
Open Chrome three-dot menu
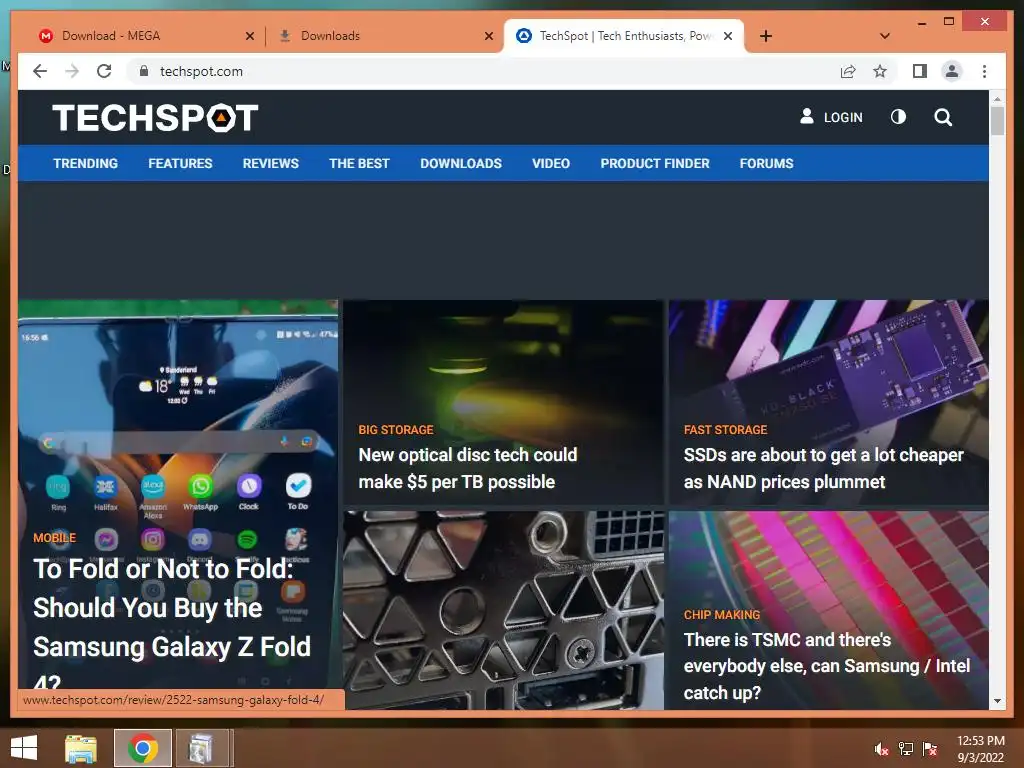[x=984, y=71]
